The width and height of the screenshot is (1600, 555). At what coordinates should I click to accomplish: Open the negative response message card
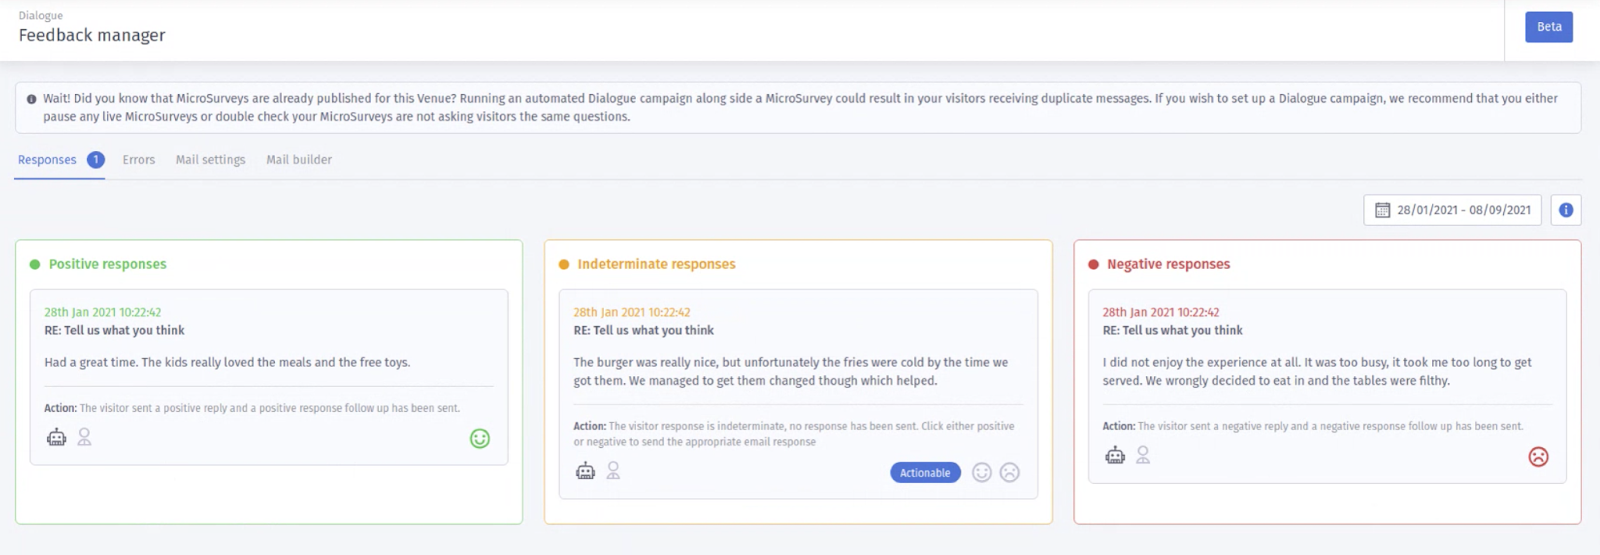tap(1327, 386)
